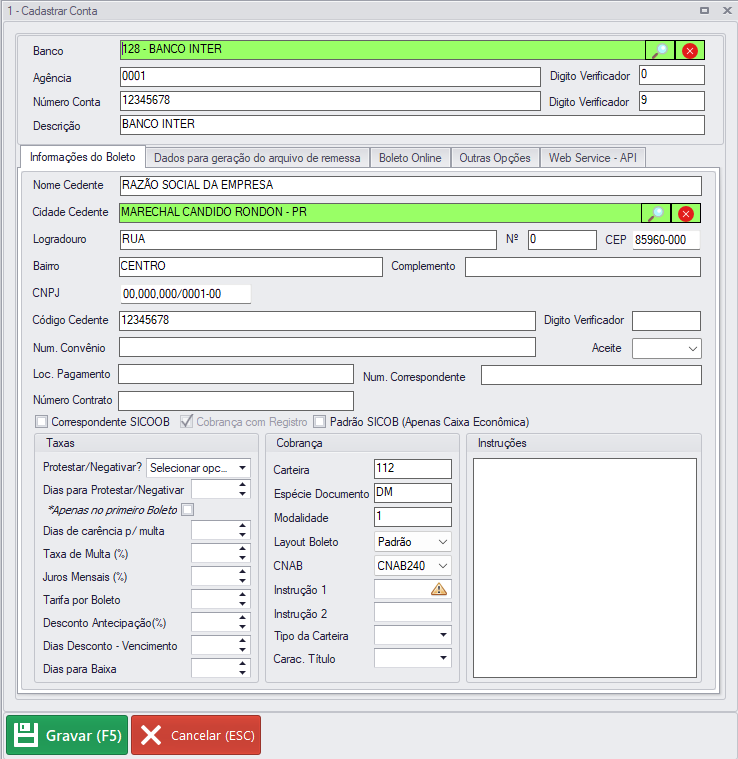This screenshot has width=738, height=759.
Task: Click Gravar (F5) save button
Action: 67,735
